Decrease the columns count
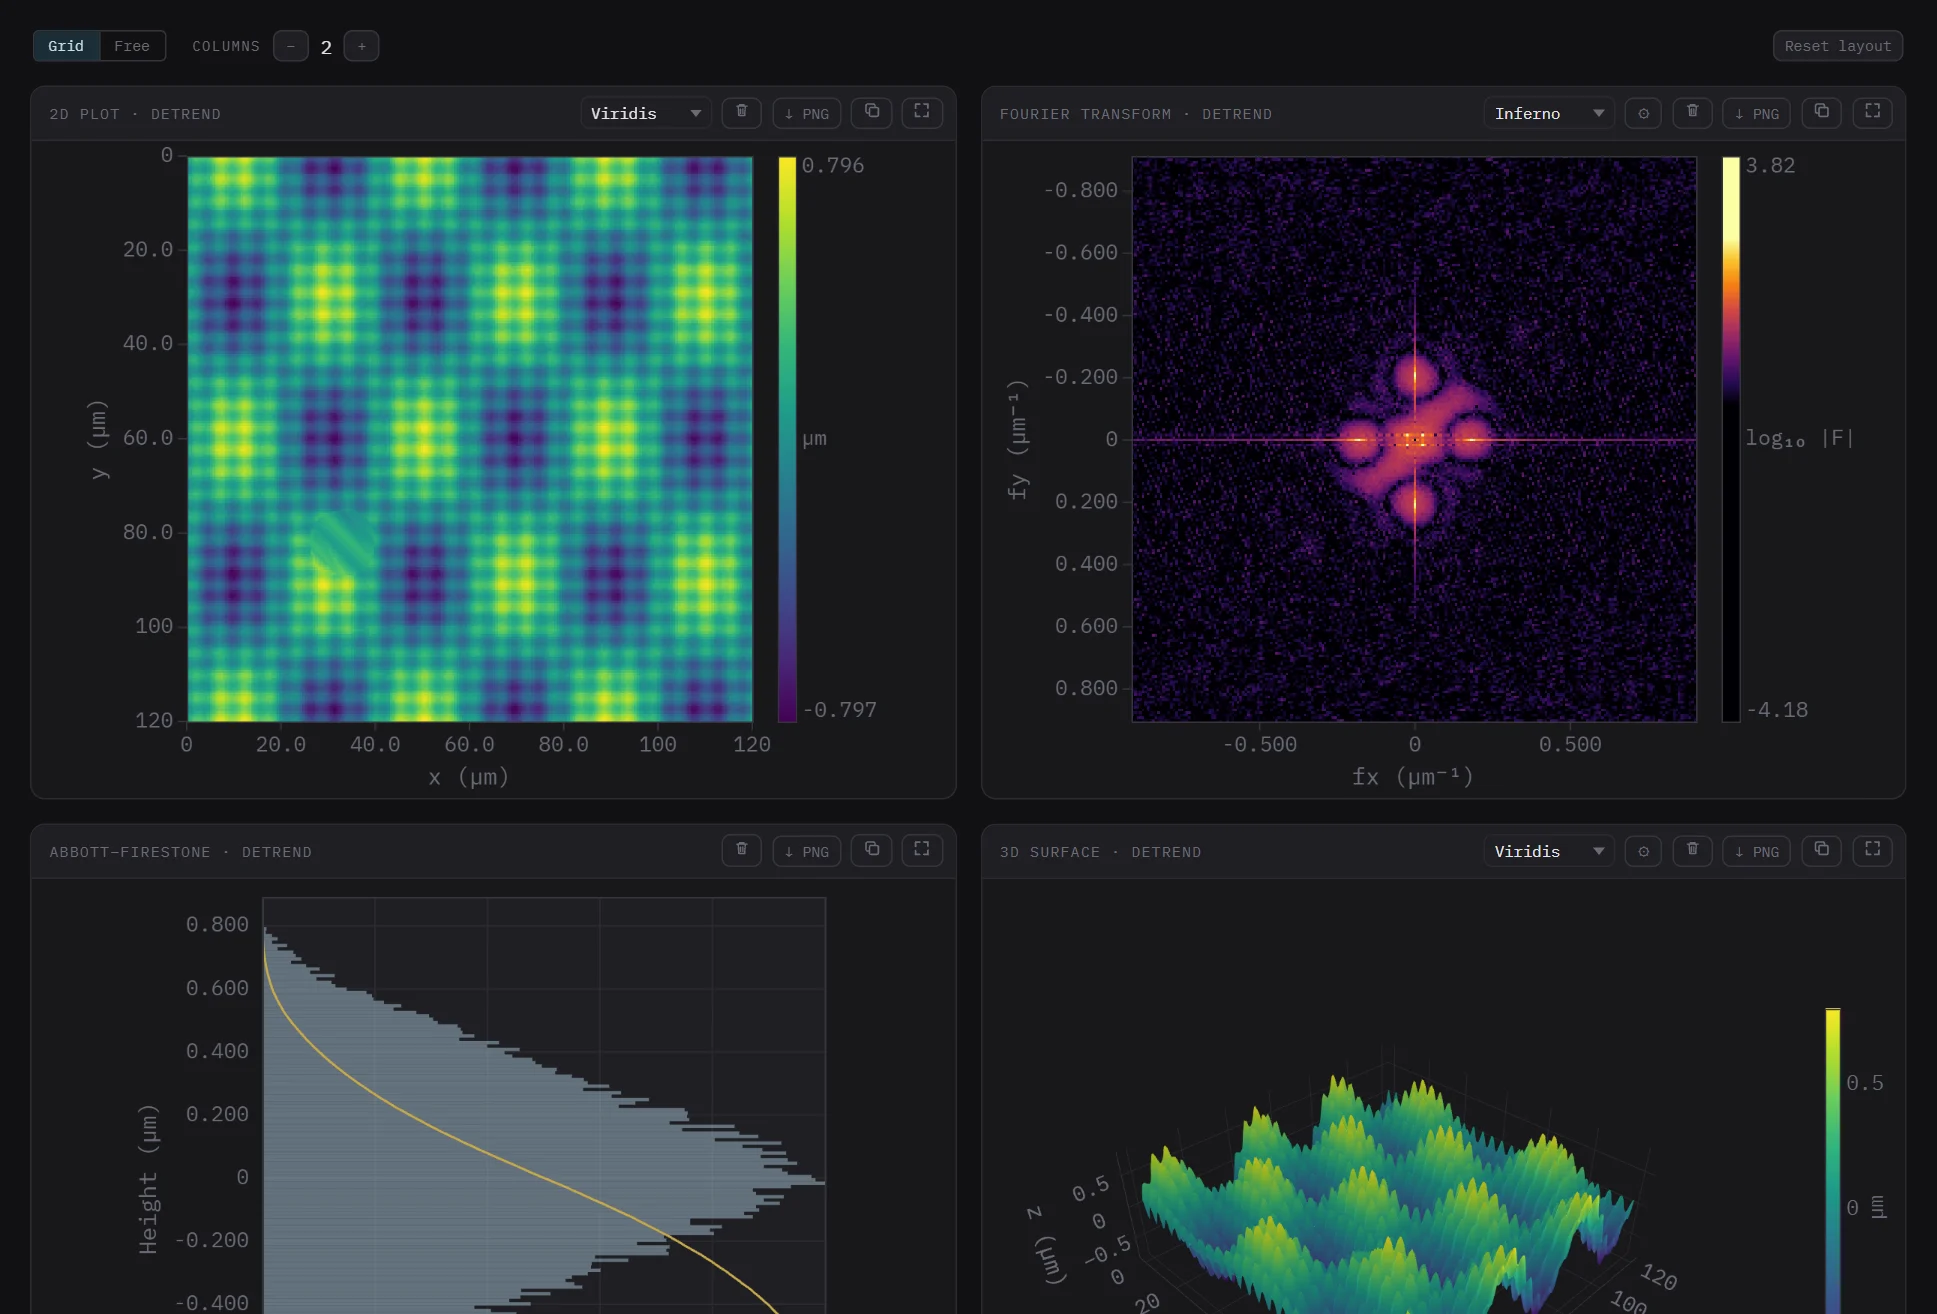Image resolution: width=1937 pixels, height=1314 pixels. click(x=291, y=46)
